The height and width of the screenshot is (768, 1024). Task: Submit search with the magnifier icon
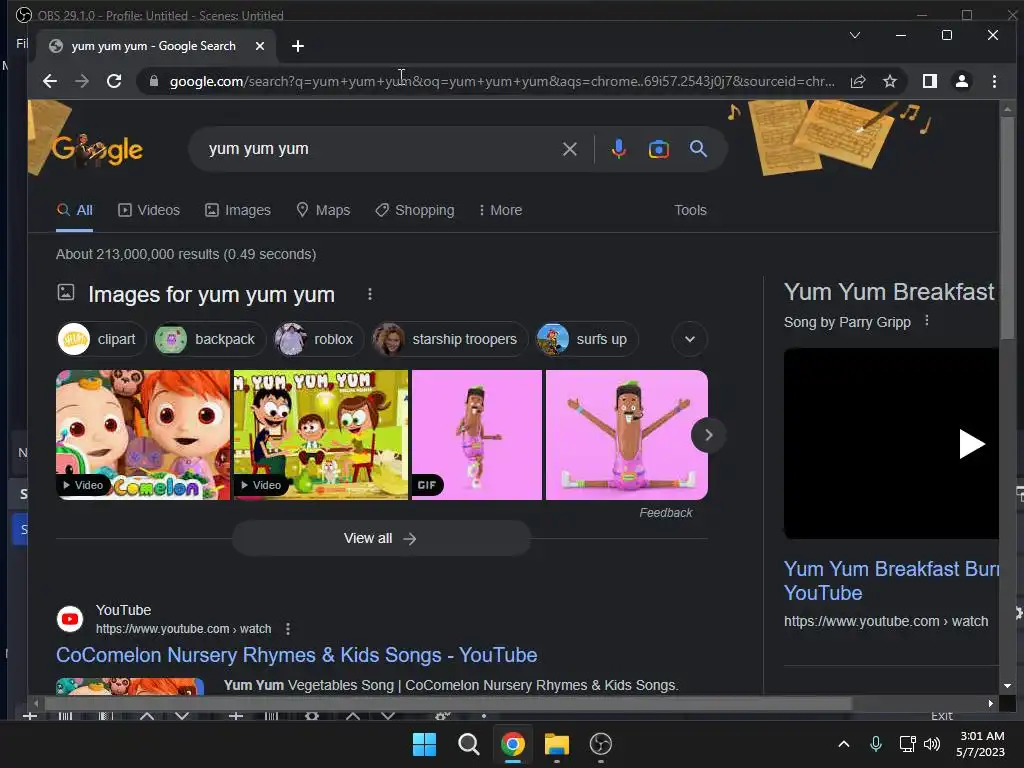698,149
